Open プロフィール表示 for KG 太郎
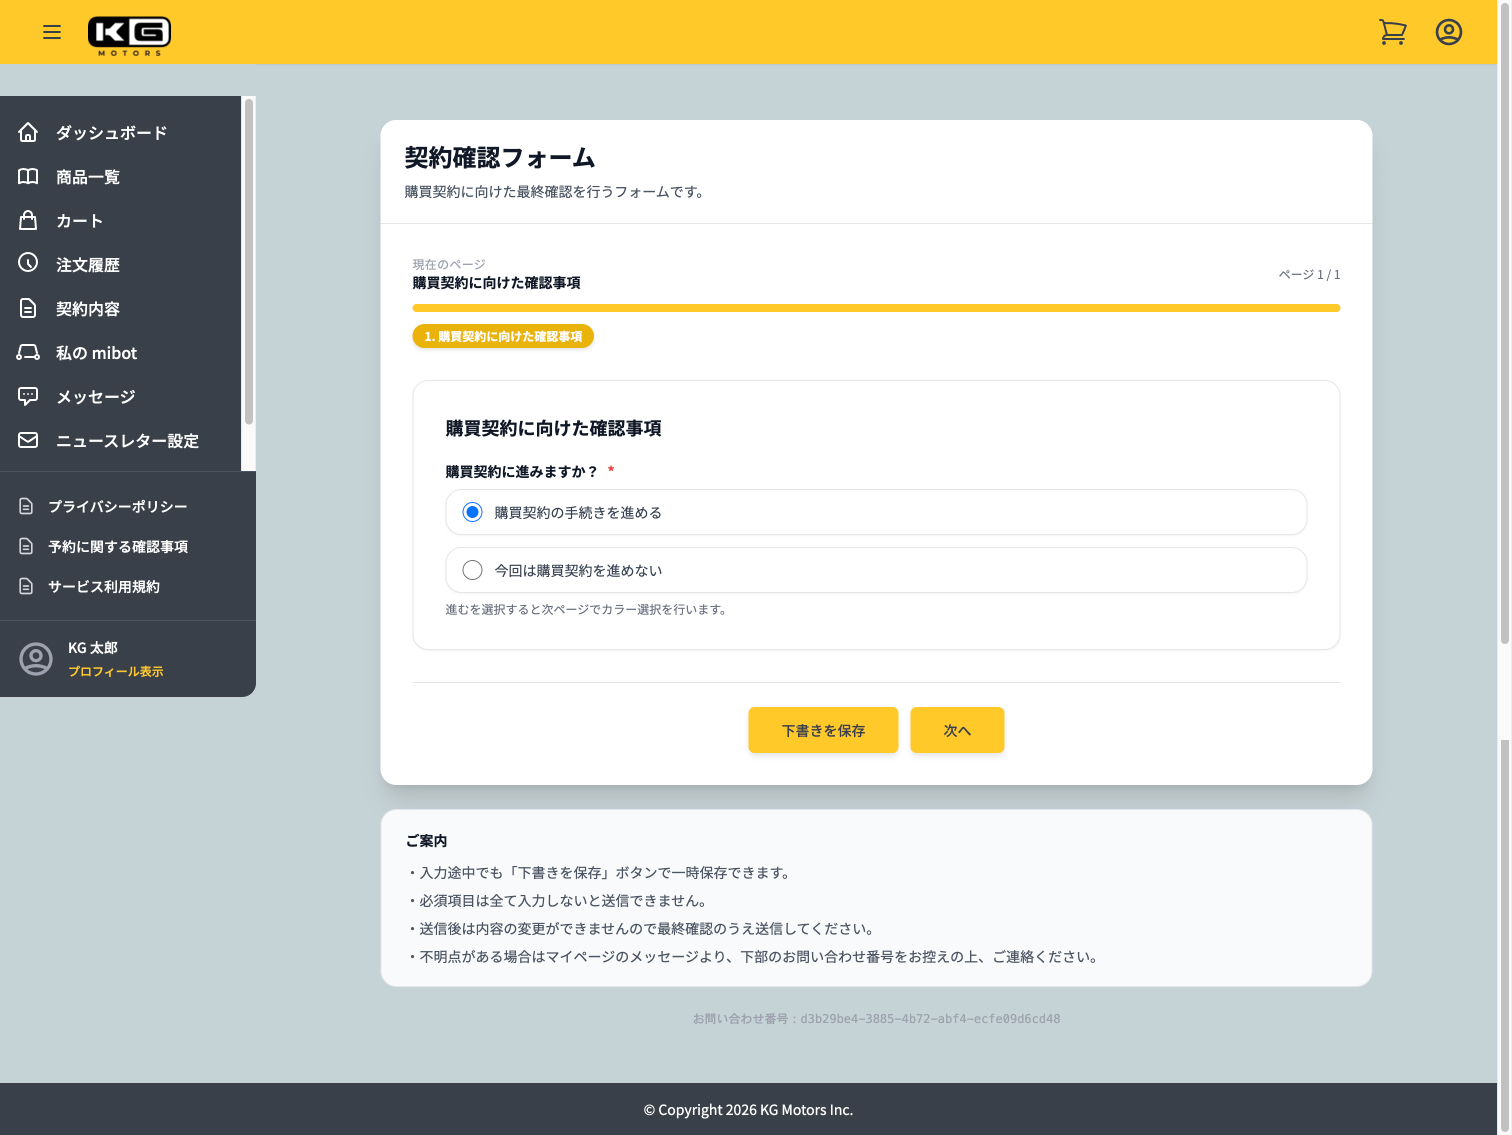This screenshot has height=1135, width=1512. [117, 671]
